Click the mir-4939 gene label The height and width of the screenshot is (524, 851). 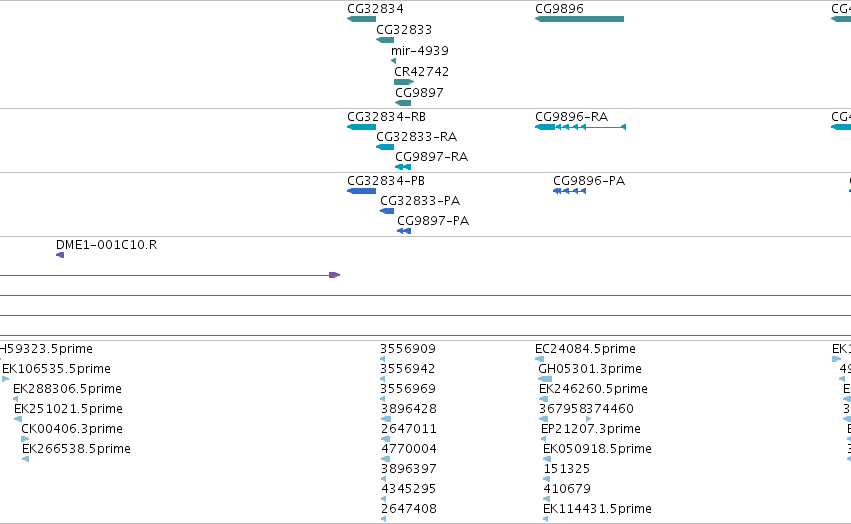point(420,51)
